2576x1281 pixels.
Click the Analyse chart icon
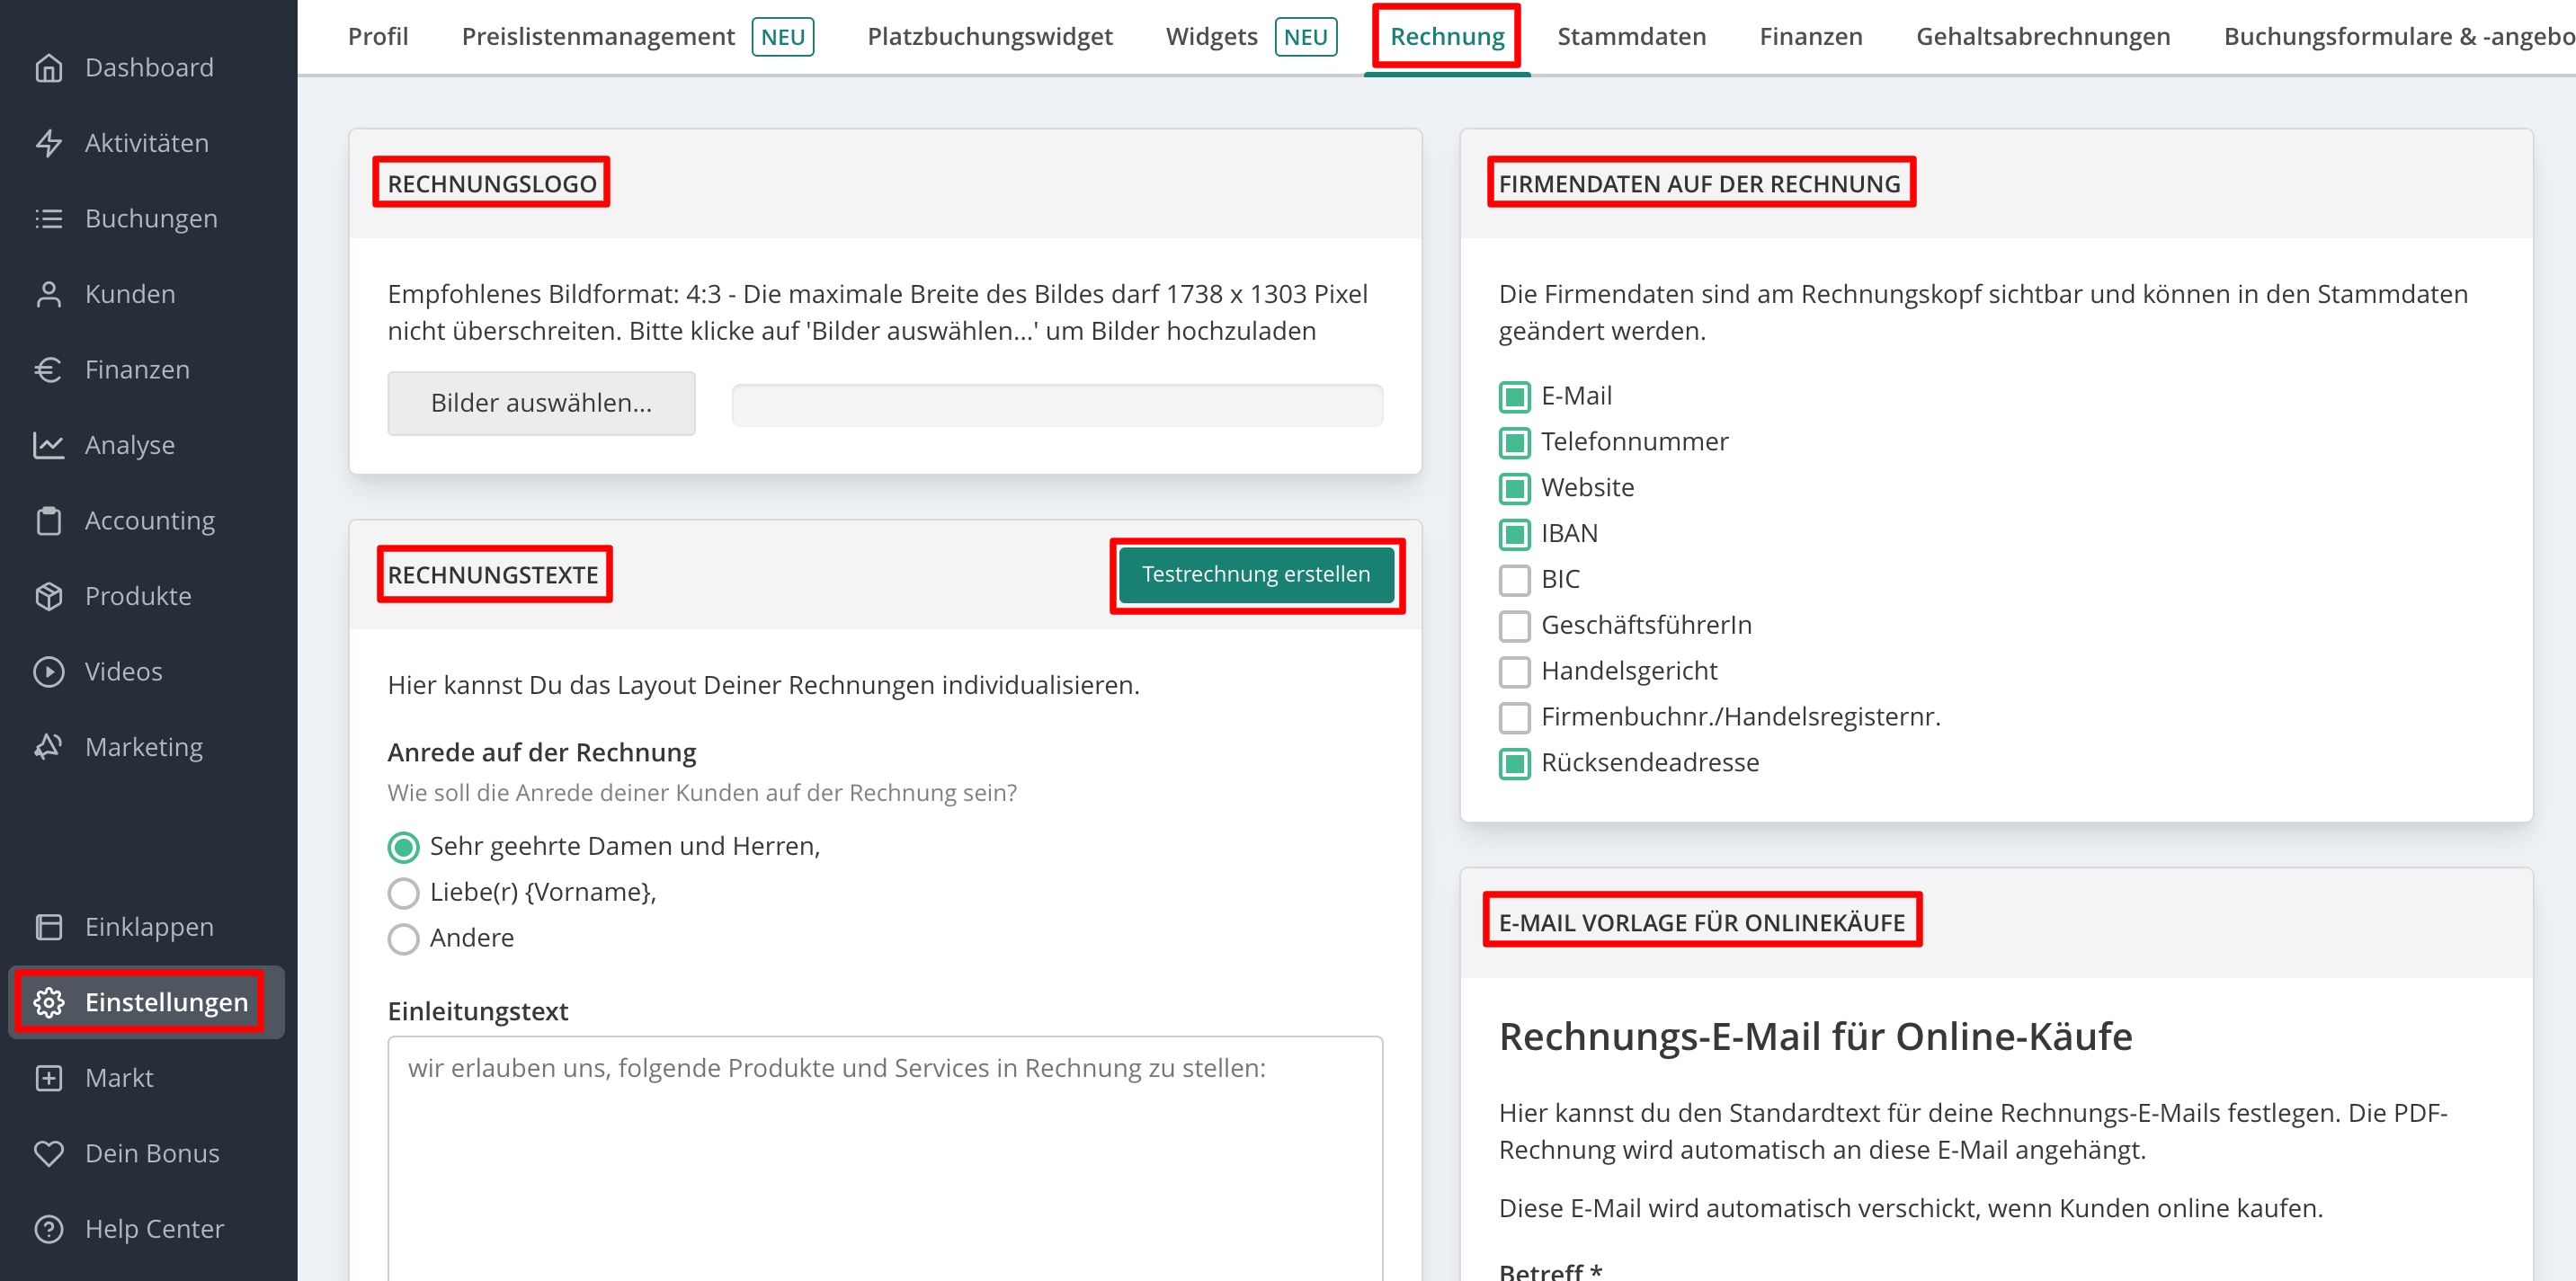[48, 445]
